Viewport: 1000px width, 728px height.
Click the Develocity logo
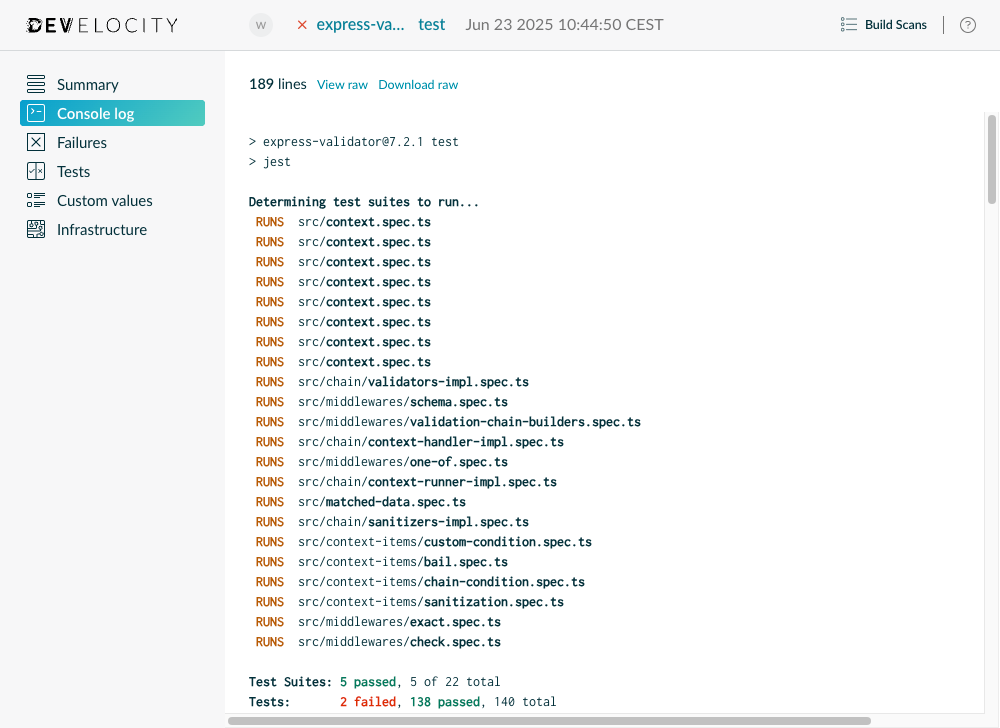click(101, 24)
